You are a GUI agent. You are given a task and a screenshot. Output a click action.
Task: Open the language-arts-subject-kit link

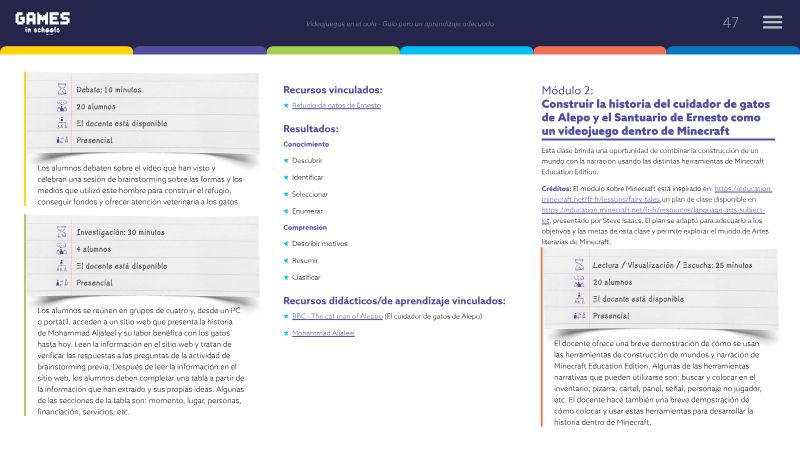tap(653, 210)
